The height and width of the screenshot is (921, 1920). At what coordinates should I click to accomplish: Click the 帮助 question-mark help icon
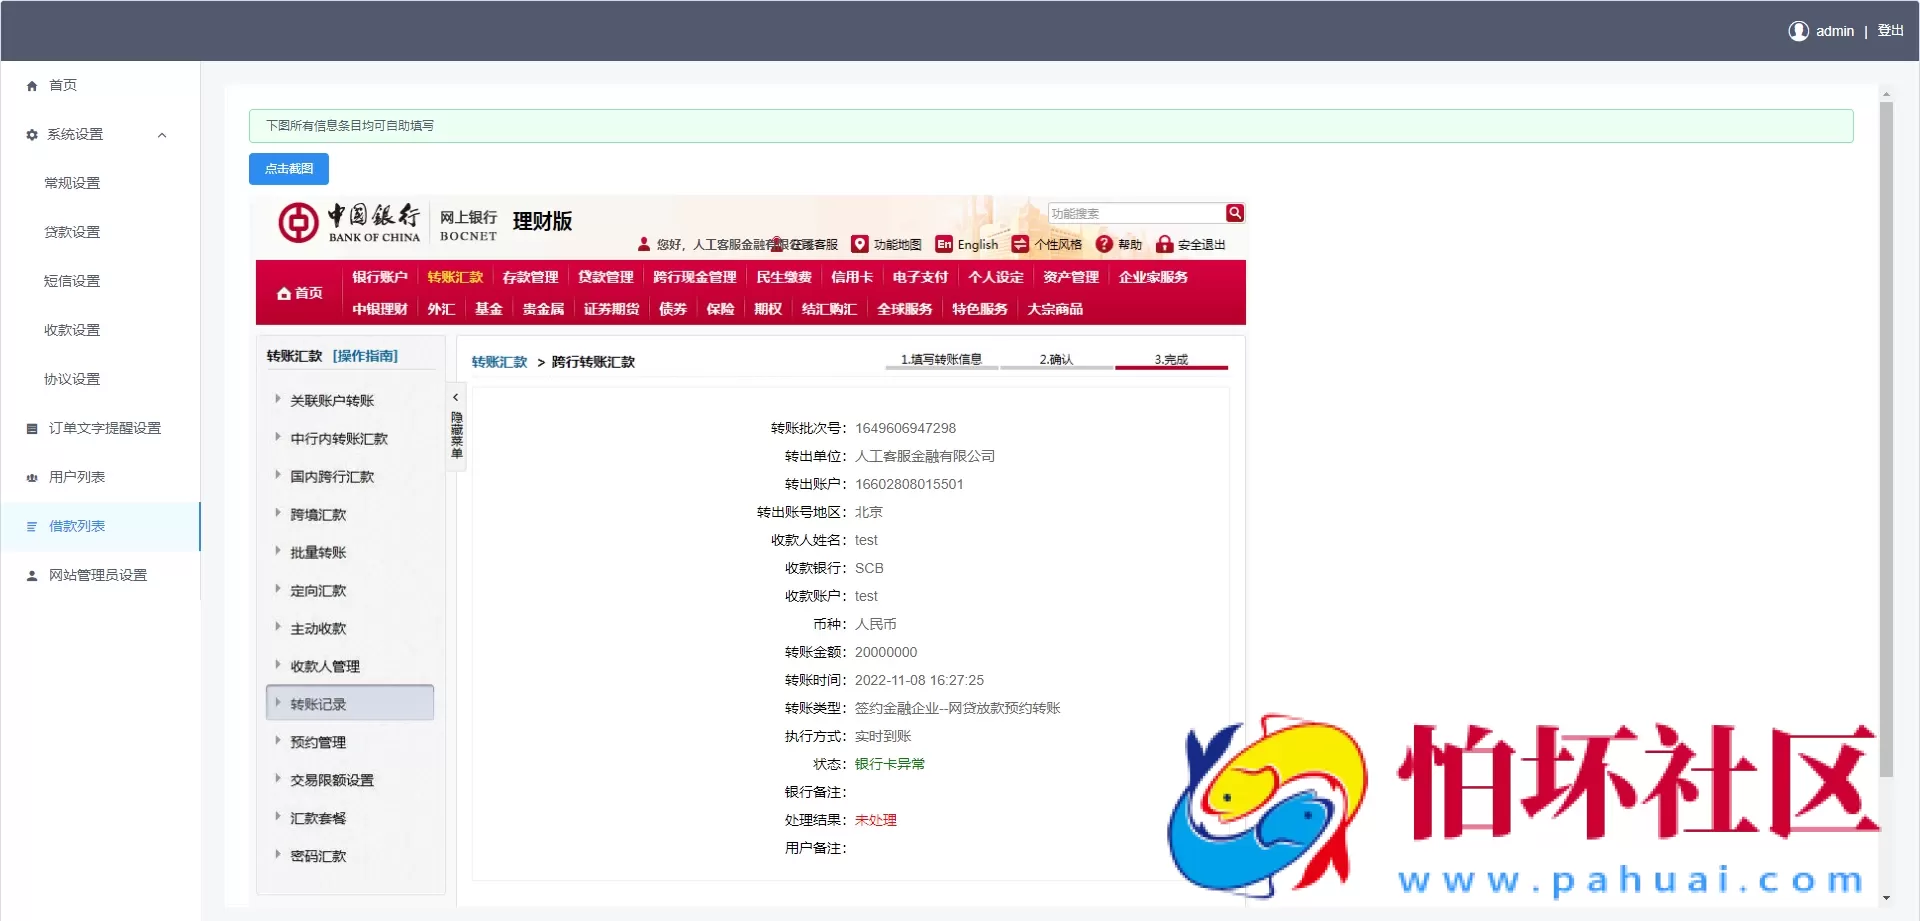pos(1103,243)
